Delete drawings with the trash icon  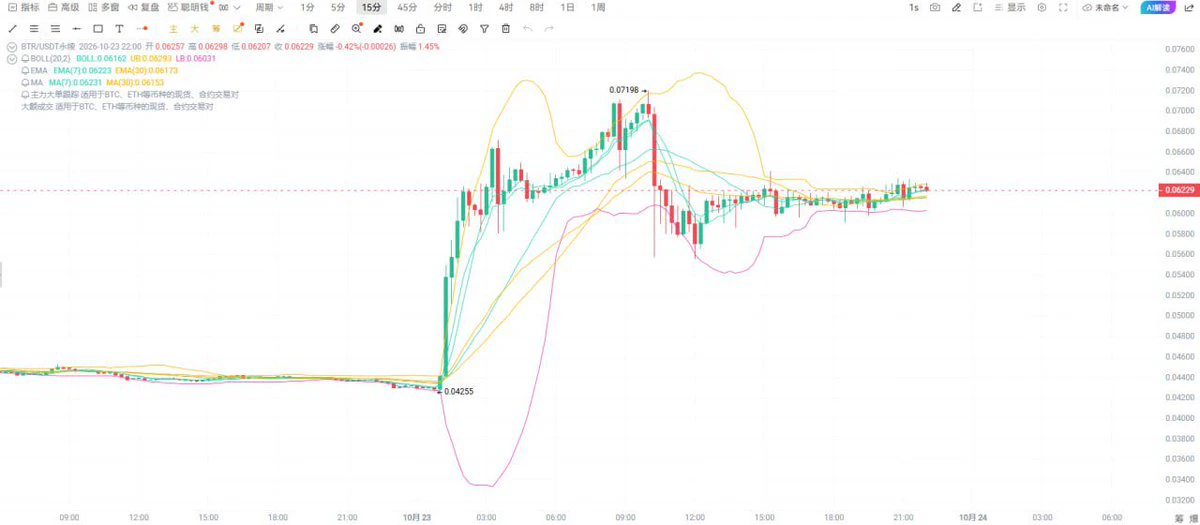tap(506, 29)
